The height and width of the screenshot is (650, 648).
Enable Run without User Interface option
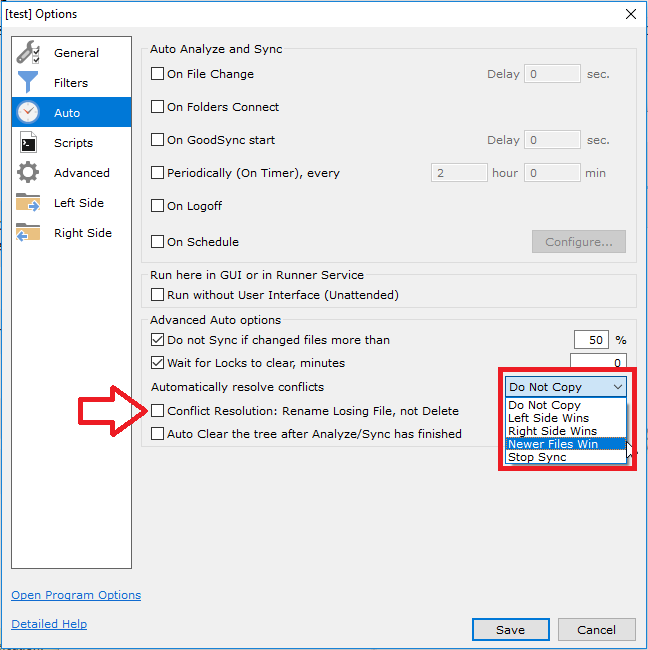[157, 295]
